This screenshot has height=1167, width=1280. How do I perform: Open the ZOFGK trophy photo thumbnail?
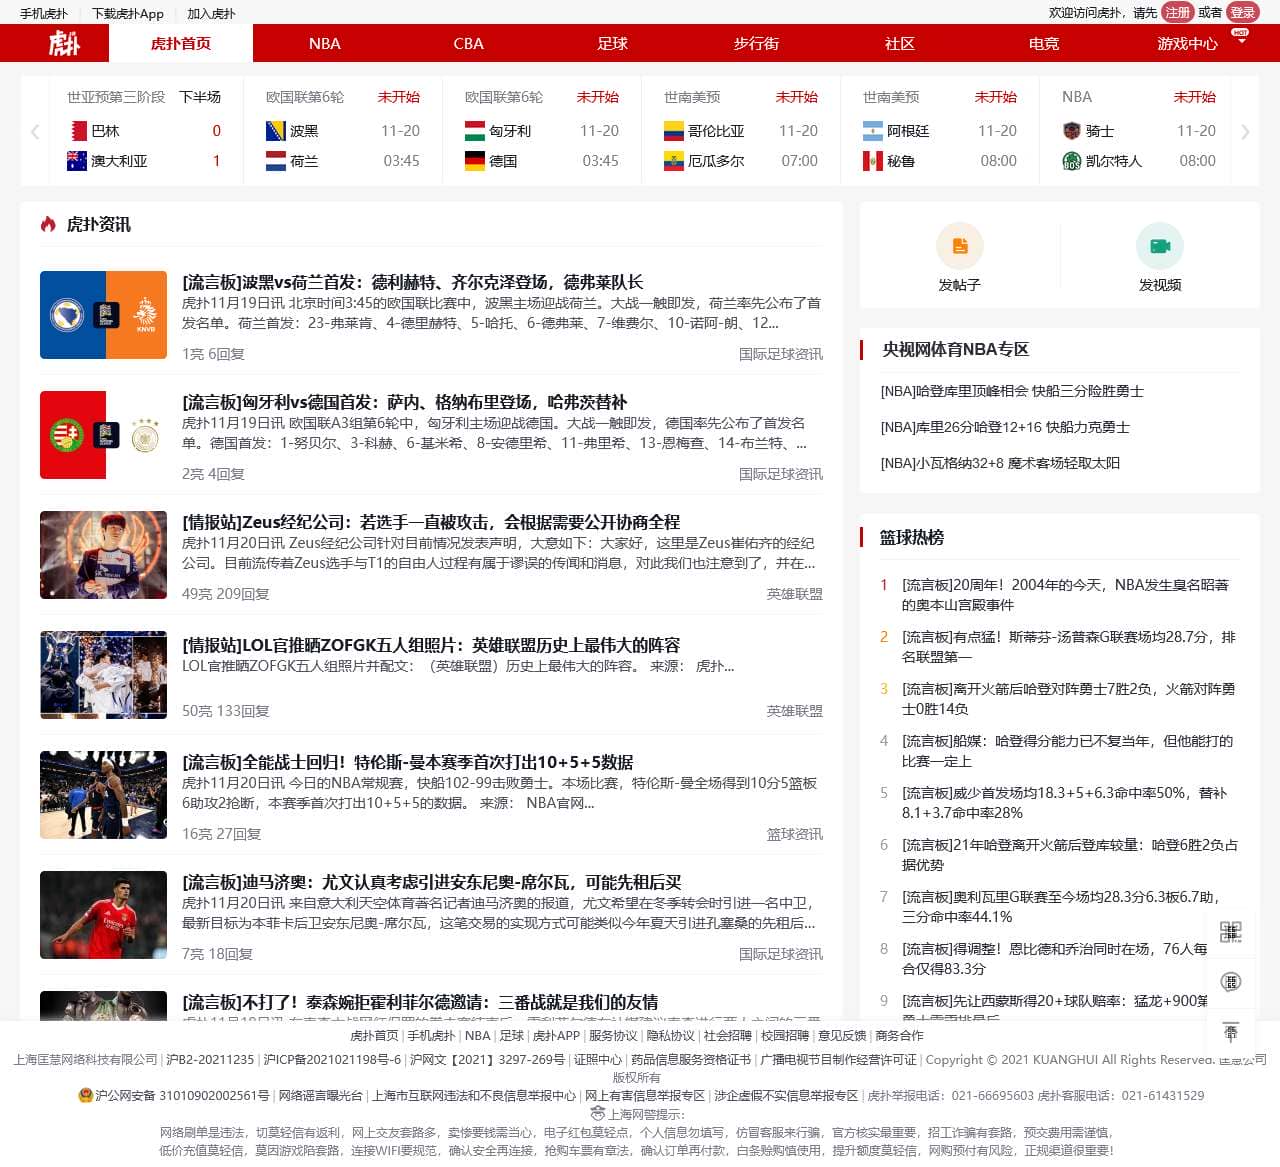coord(103,675)
